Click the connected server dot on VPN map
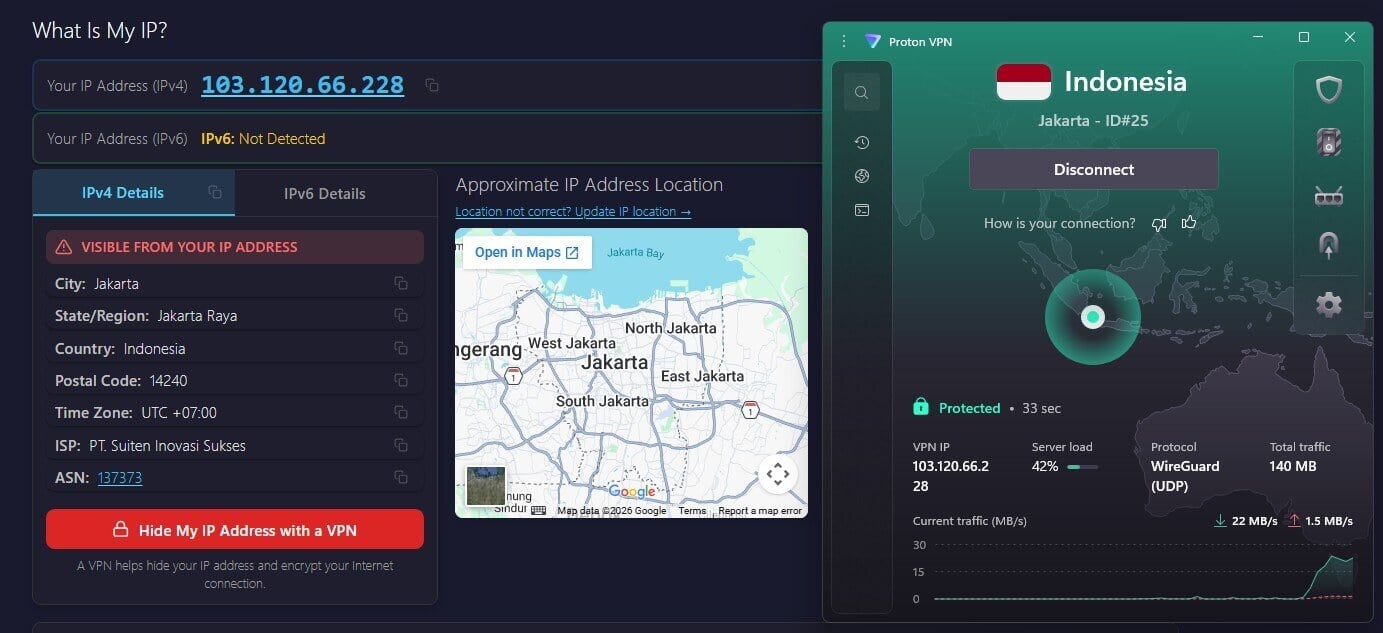1383x633 pixels. click(1093, 317)
